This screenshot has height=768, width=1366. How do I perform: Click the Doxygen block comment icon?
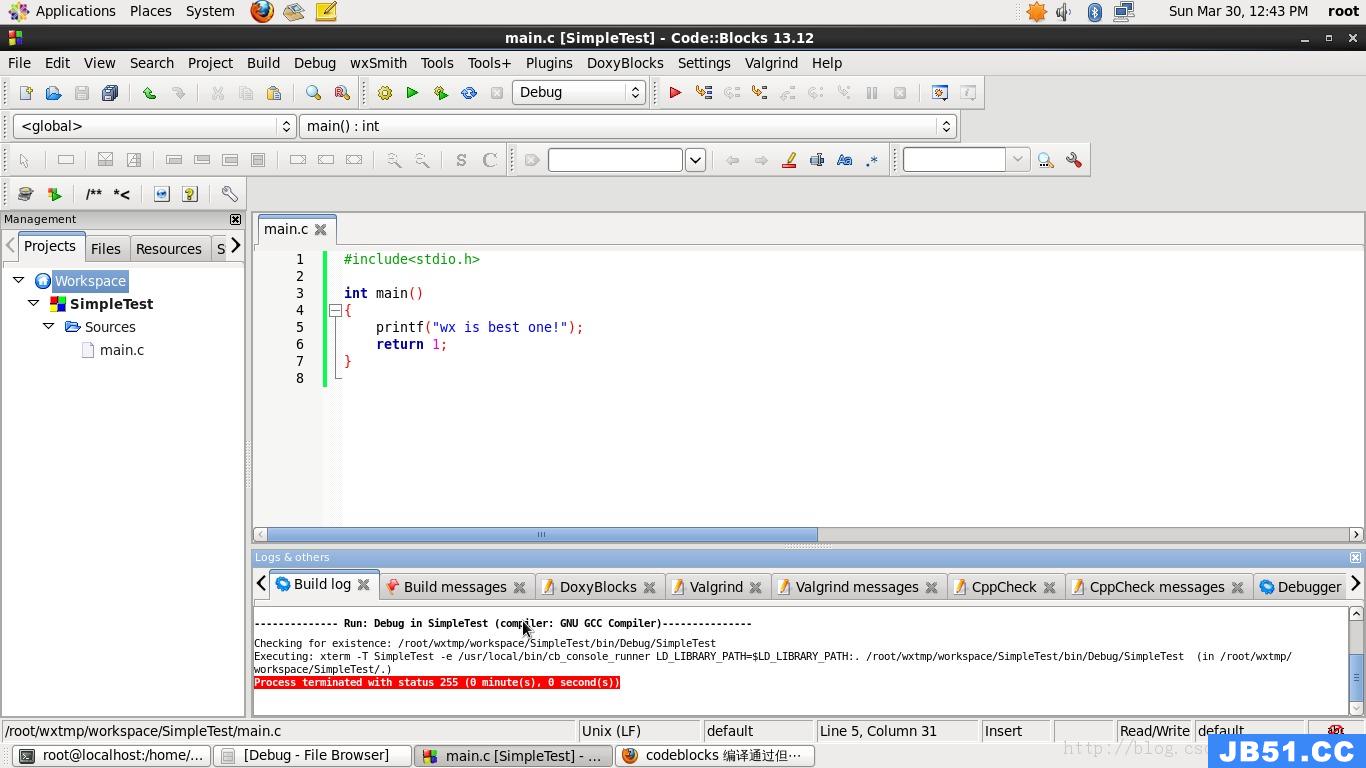(94, 194)
